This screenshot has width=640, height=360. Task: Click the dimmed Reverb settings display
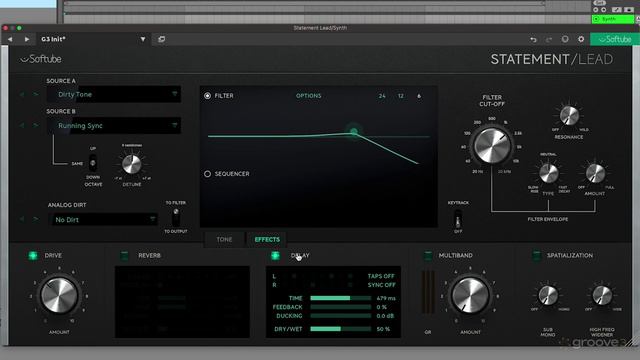click(x=182, y=302)
